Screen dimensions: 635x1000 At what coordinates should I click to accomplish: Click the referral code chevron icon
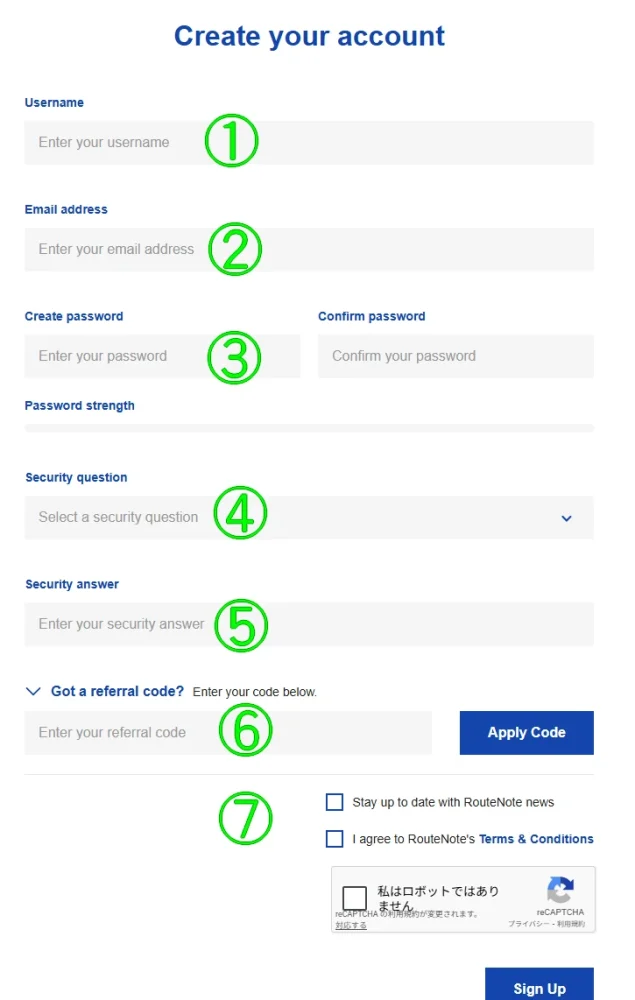coord(33,691)
